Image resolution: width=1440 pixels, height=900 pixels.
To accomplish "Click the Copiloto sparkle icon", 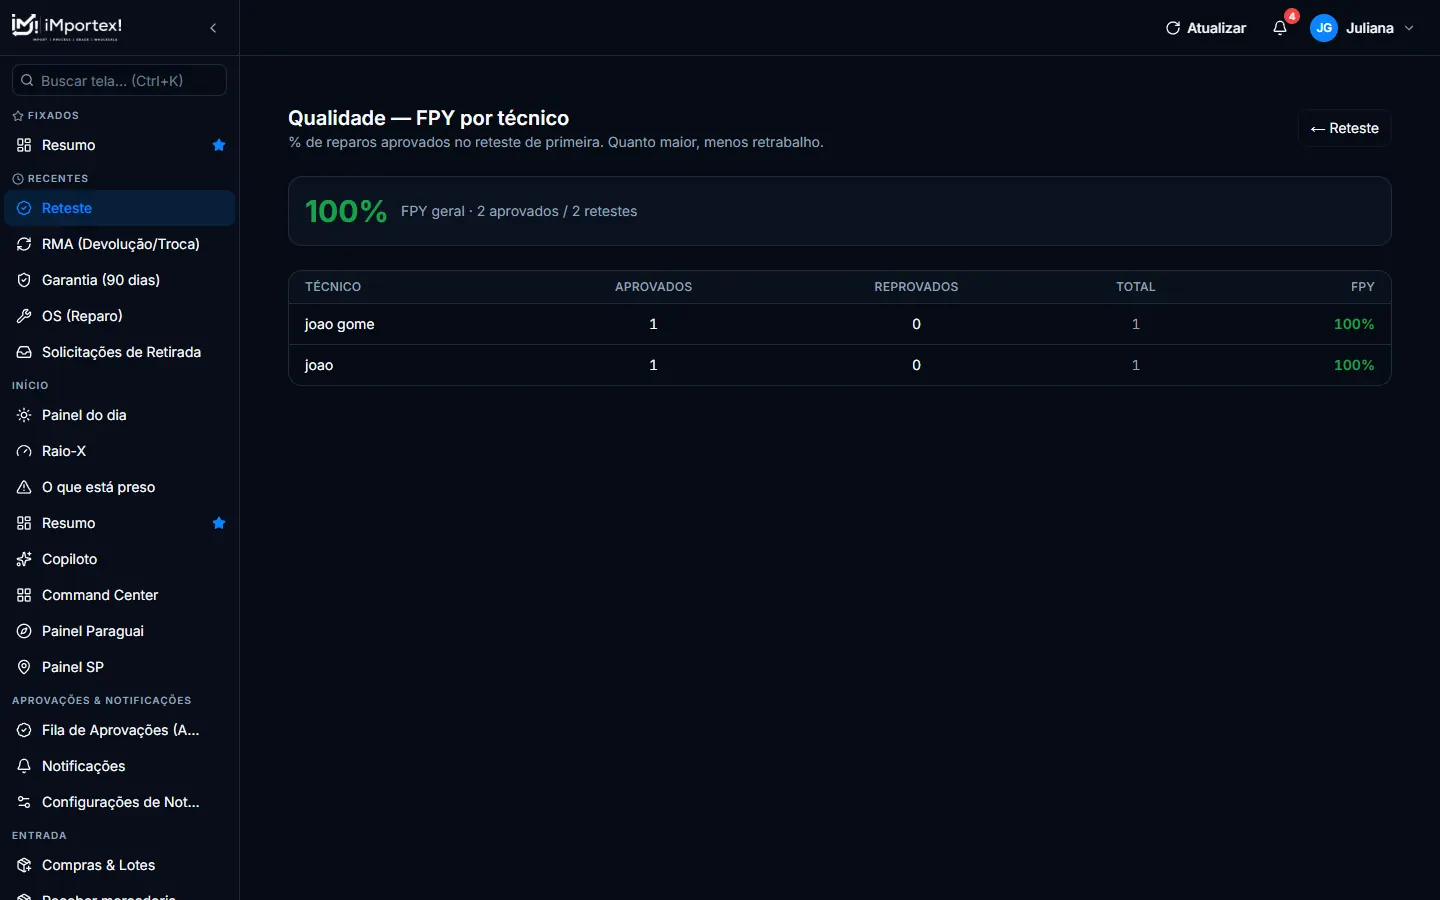I will pos(24,559).
